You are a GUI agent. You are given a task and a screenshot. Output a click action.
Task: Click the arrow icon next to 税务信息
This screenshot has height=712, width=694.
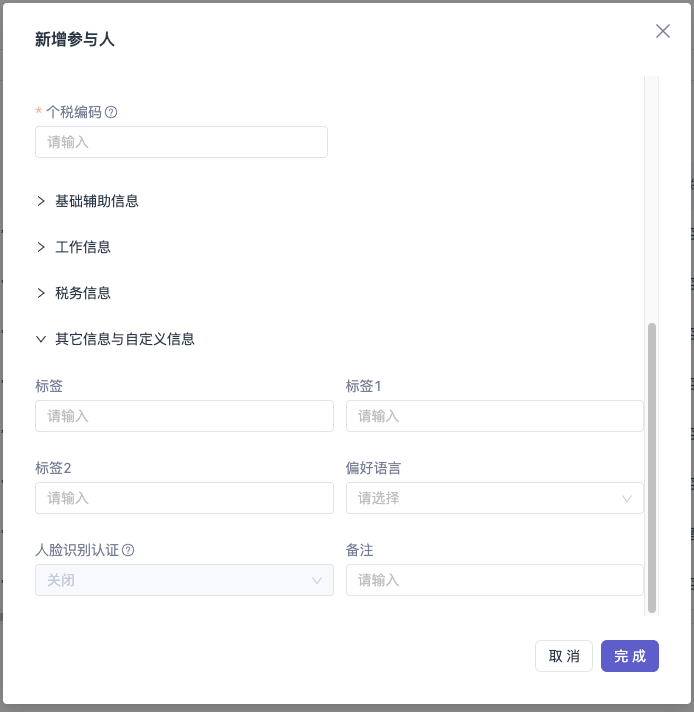pos(41,293)
